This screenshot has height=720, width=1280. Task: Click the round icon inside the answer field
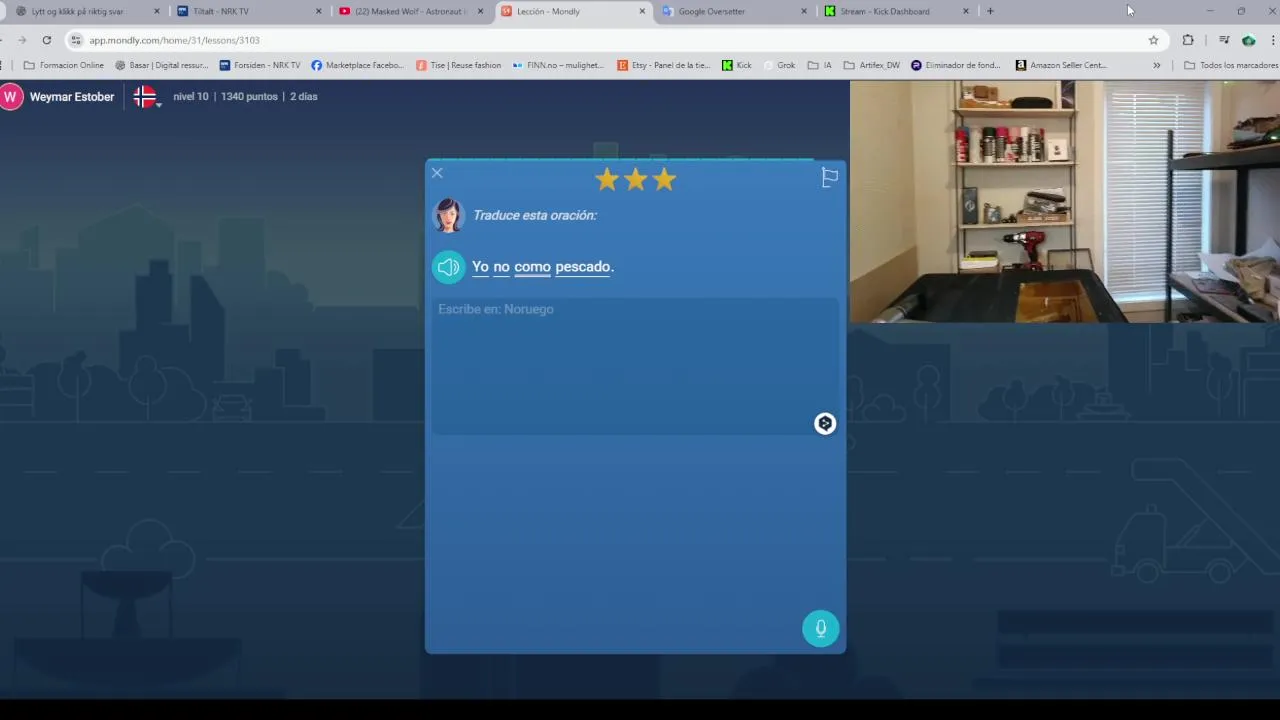click(x=825, y=424)
